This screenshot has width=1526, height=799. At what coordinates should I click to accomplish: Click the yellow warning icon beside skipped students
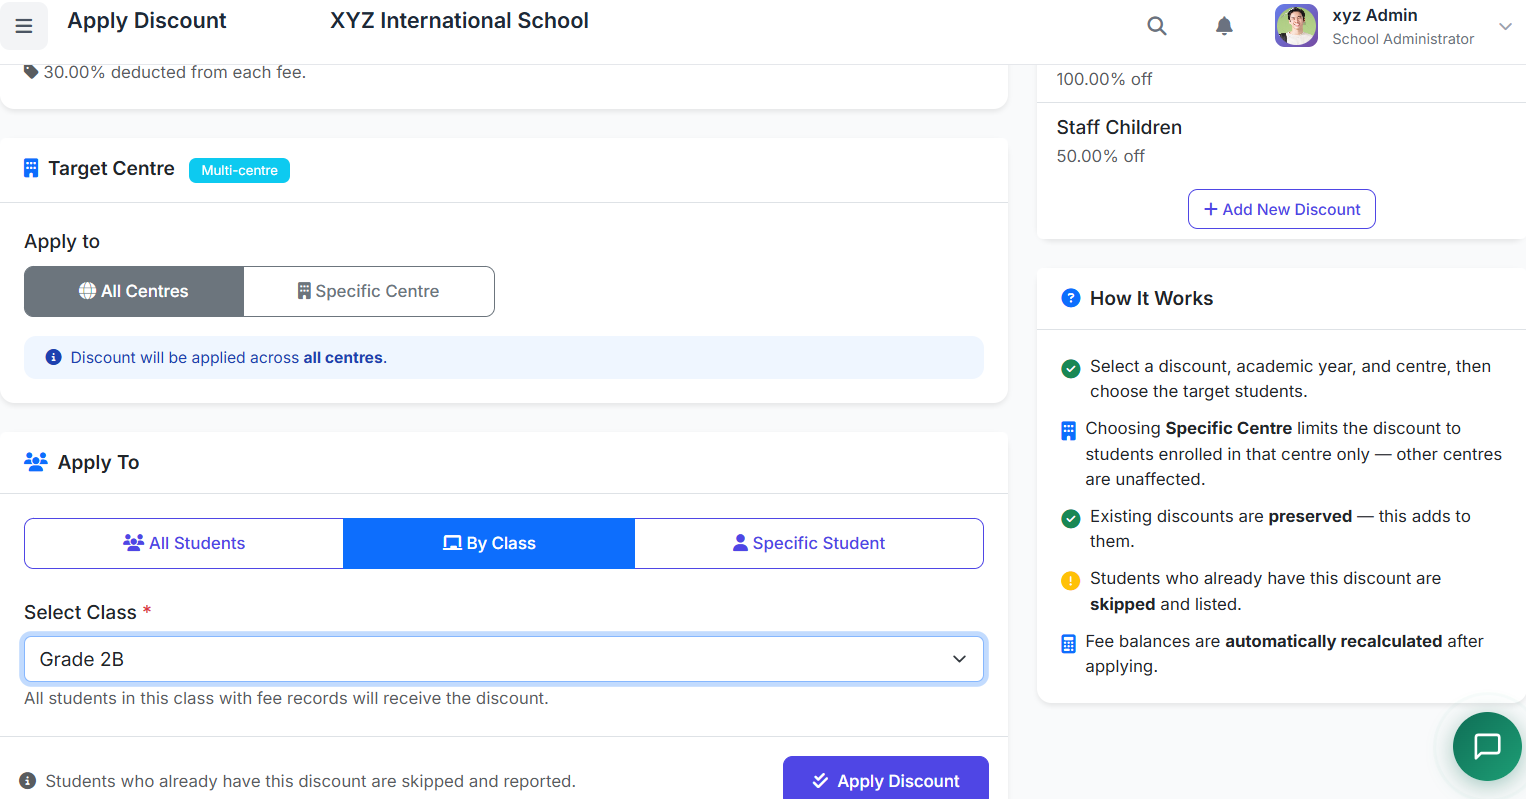point(1070,580)
